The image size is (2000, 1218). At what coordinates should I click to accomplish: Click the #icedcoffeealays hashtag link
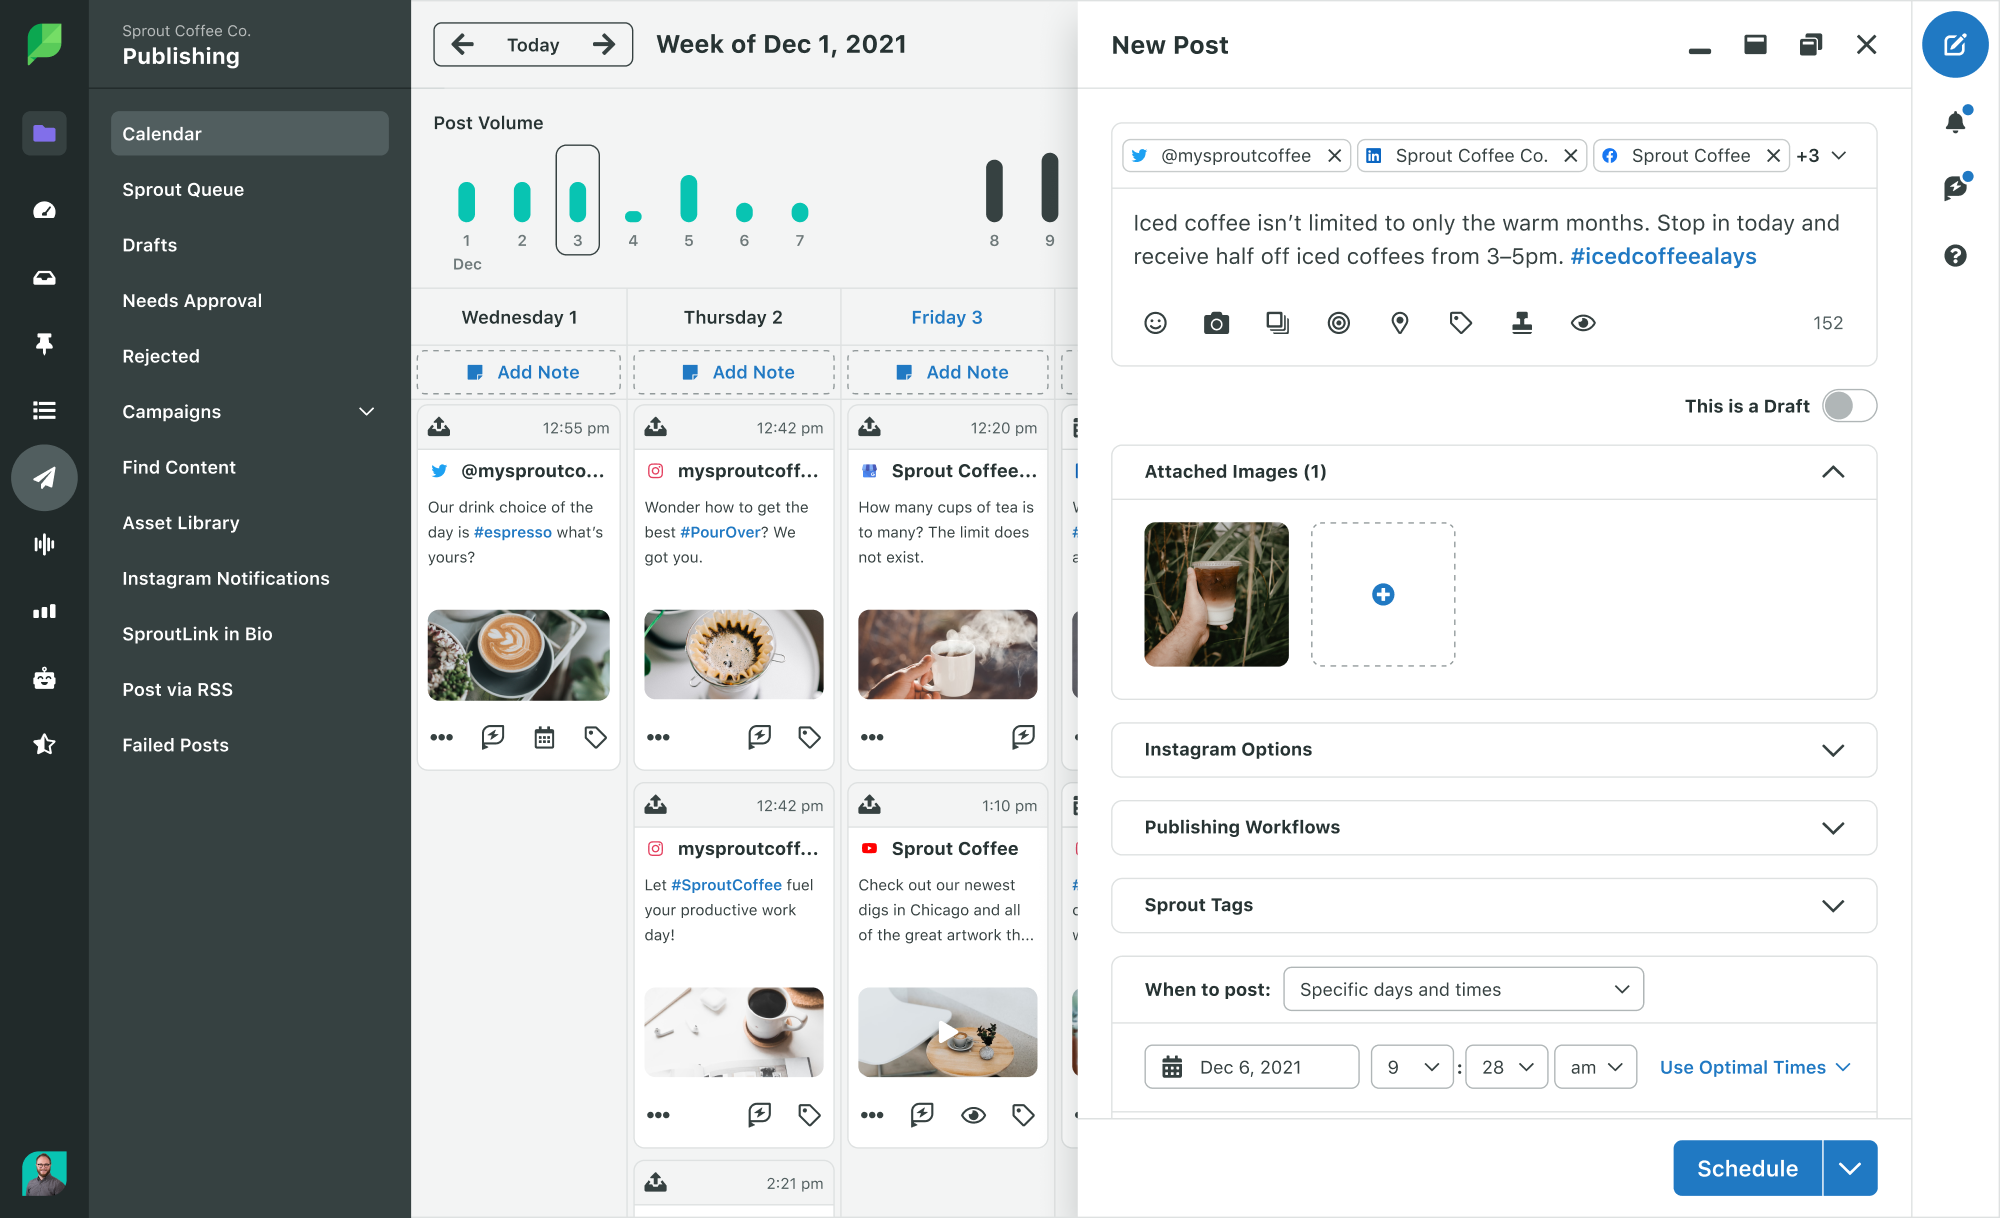pyautogui.click(x=1660, y=257)
